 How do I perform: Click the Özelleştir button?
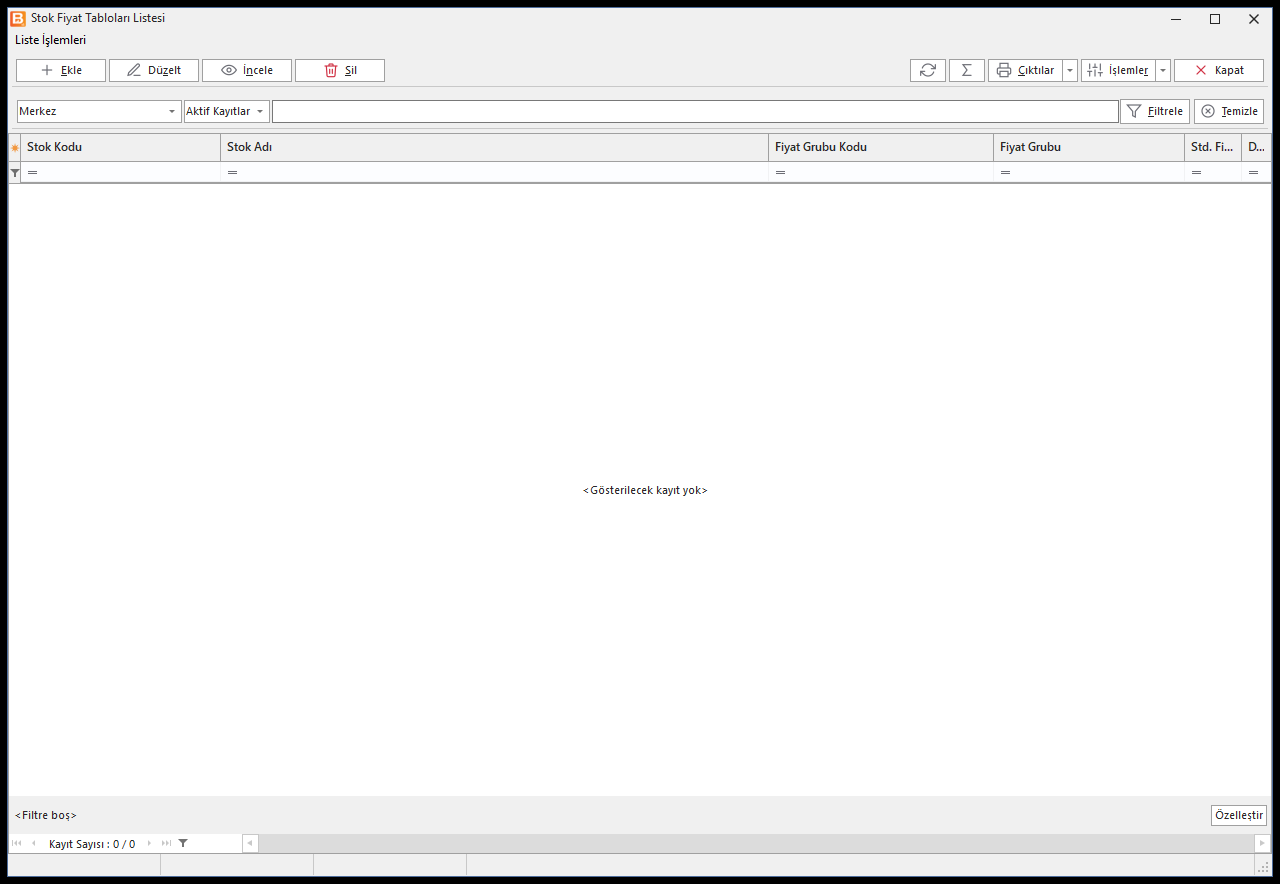point(1238,815)
